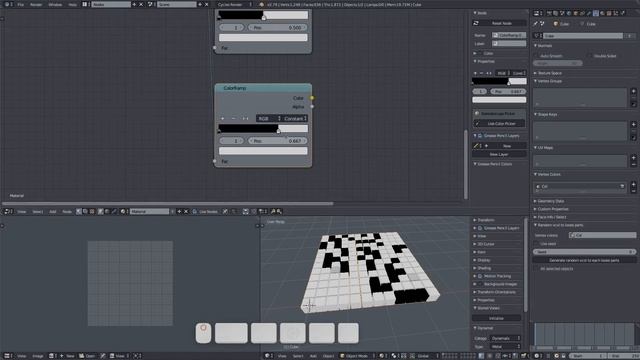Click the add vertex color plus icon
This screenshot has width=640, height=360.
click(633, 184)
